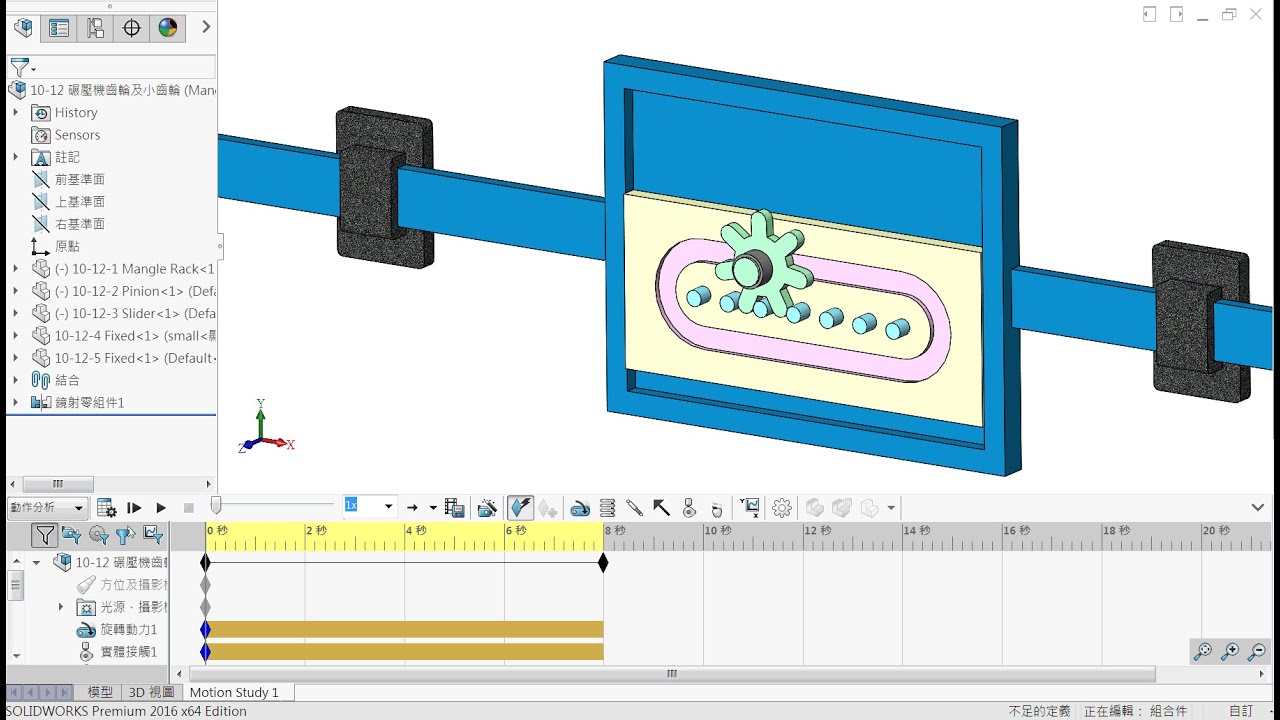Open the ConfigurationManager tab
The width and height of the screenshot is (1280, 720).
pyautogui.click(x=95, y=28)
